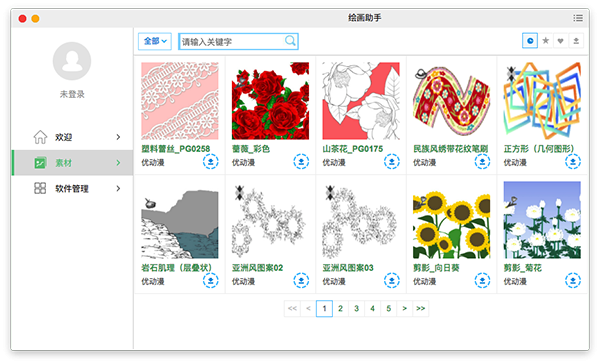Image resolution: width=600 pixels, height=364 pixels.
Task: Open the 亚洲风图案02 thumbnail
Action: 270,220
